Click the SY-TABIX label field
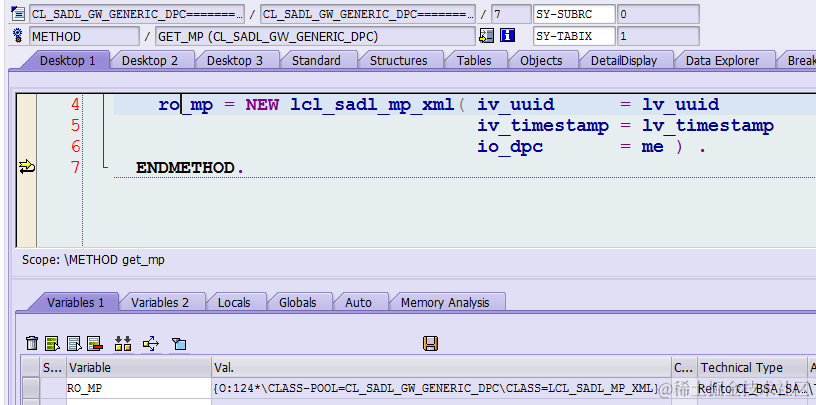Image resolution: width=816 pixels, height=405 pixels. 574,36
